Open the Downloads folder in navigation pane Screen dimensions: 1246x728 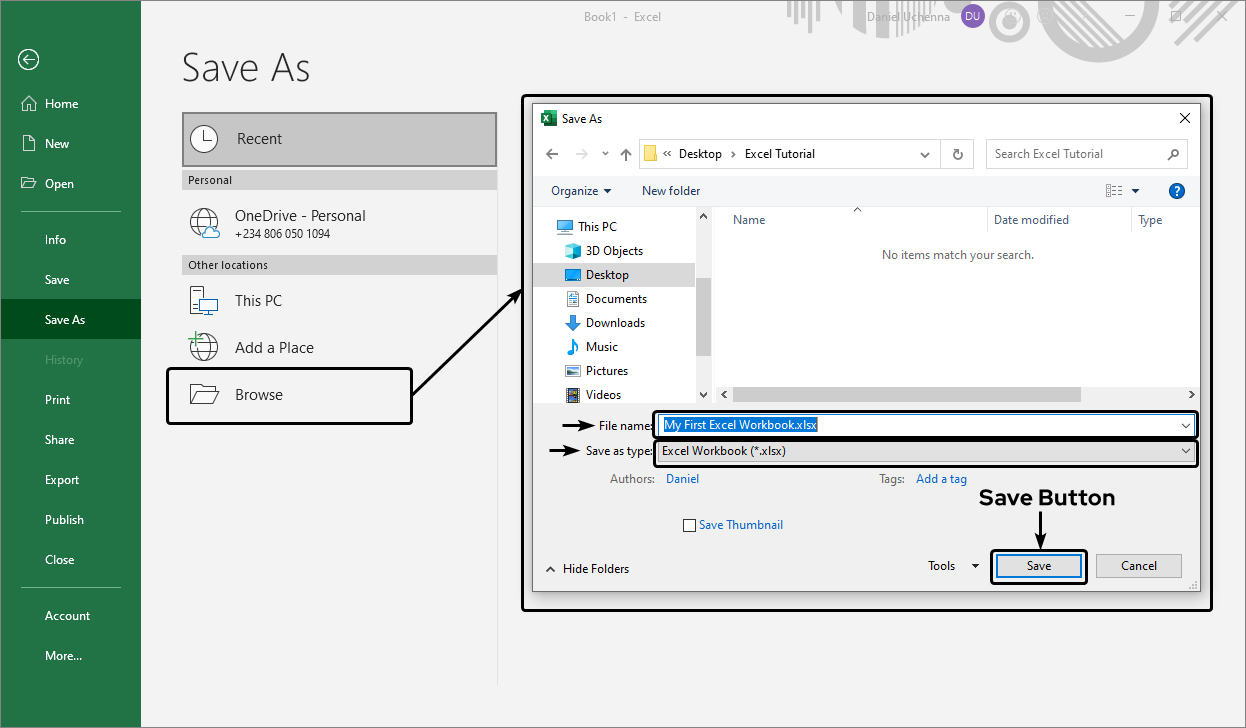point(614,323)
